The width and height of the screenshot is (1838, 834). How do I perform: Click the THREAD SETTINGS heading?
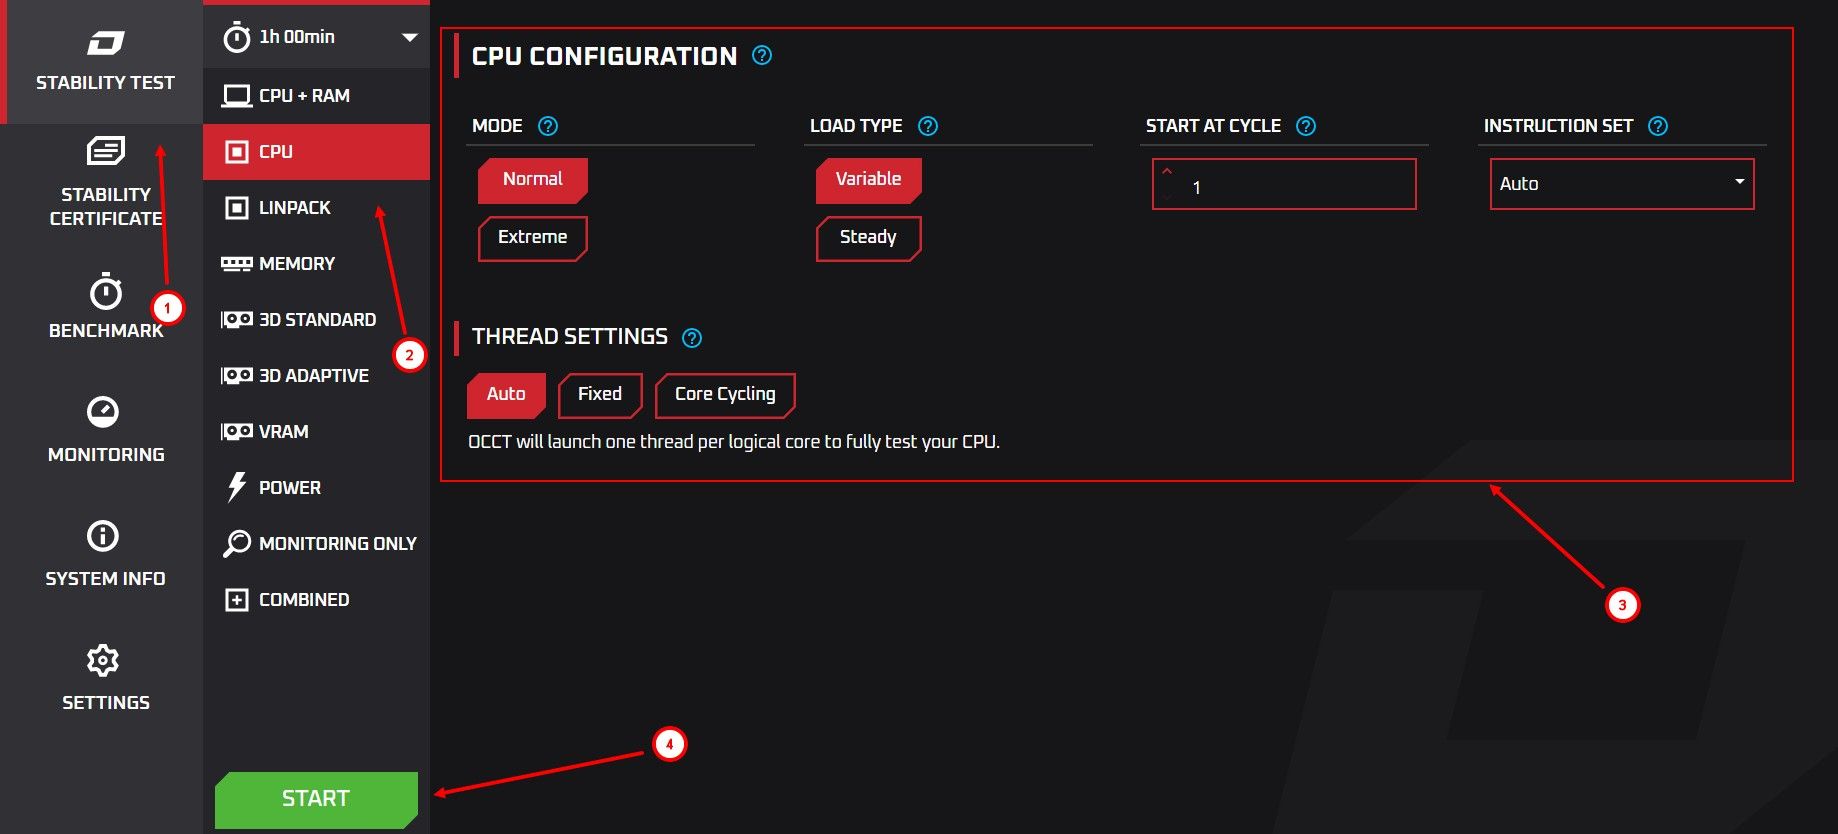570,337
